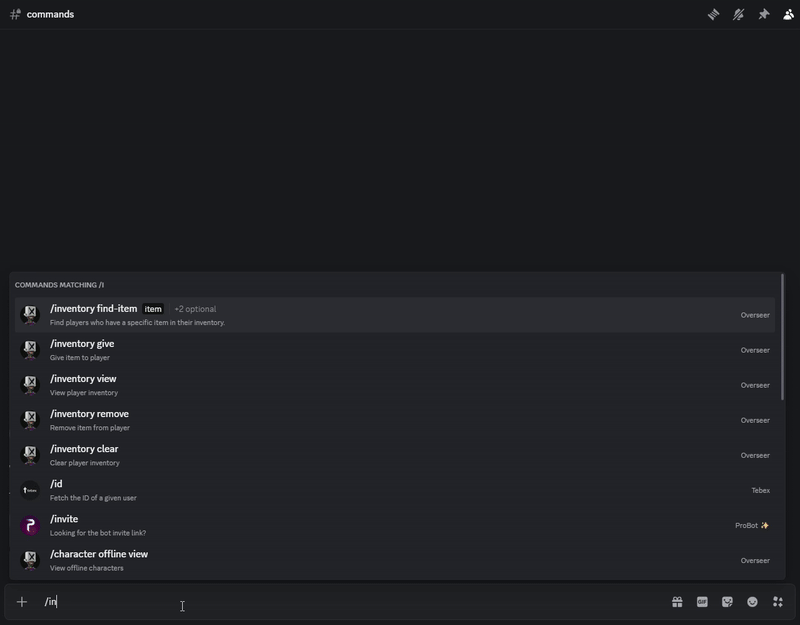
Task: Open the Threads panel
Action: 714,15
